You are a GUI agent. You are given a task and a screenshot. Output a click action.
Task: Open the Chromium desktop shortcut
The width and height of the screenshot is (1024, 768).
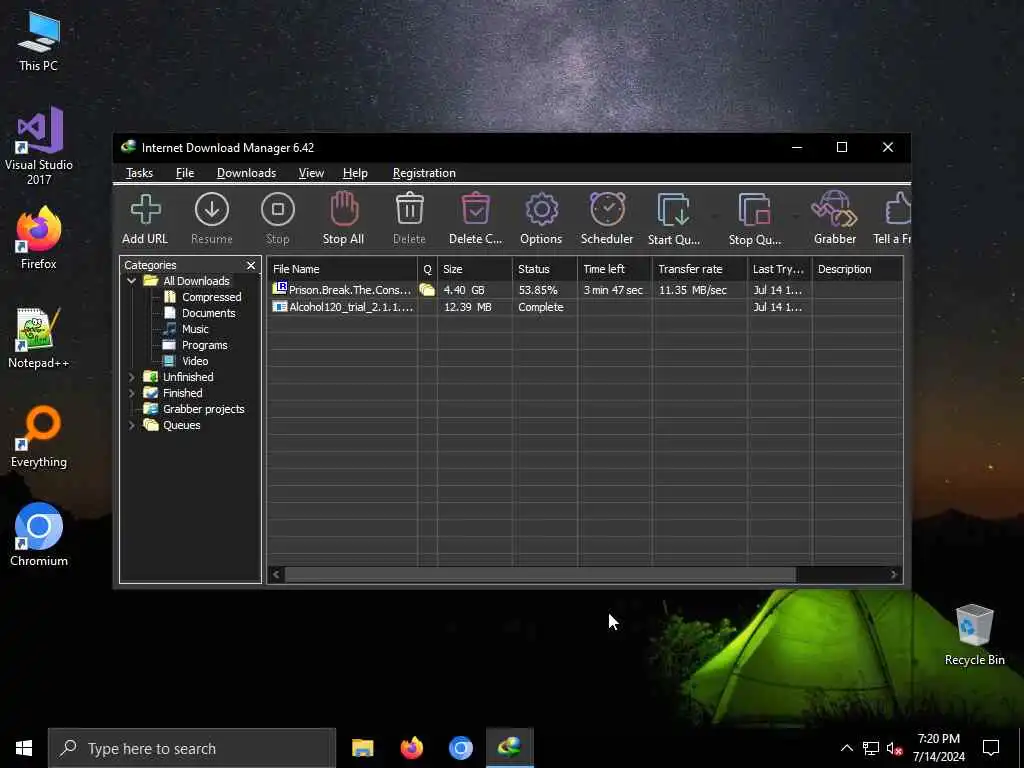point(39,534)
